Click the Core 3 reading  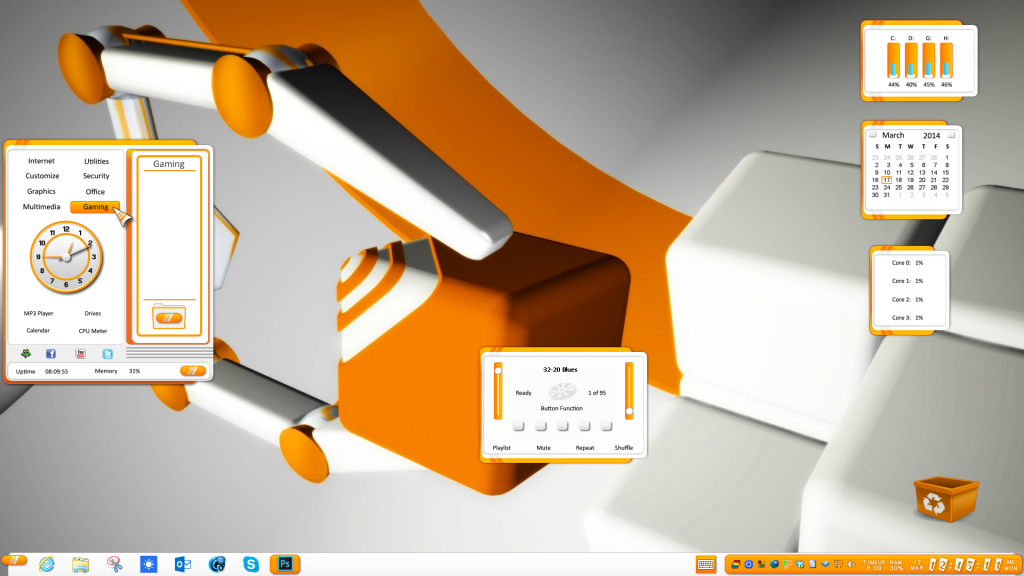coord(908,317)
